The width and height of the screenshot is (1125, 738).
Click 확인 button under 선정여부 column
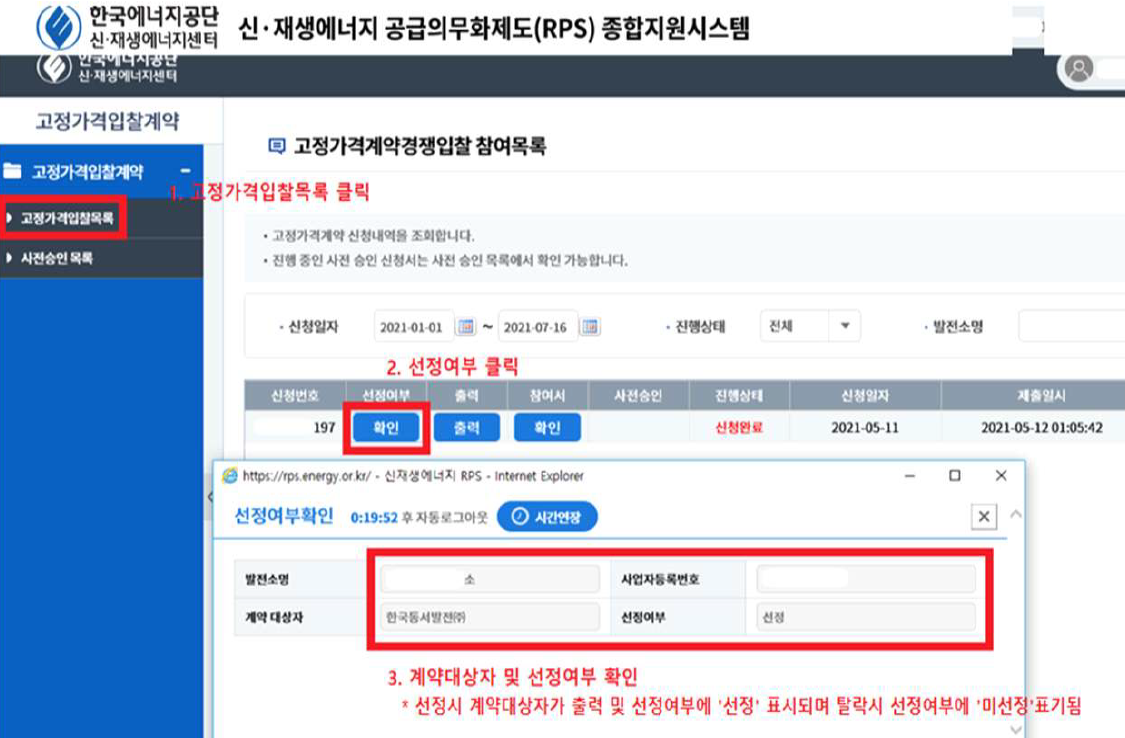coord(386,427)
